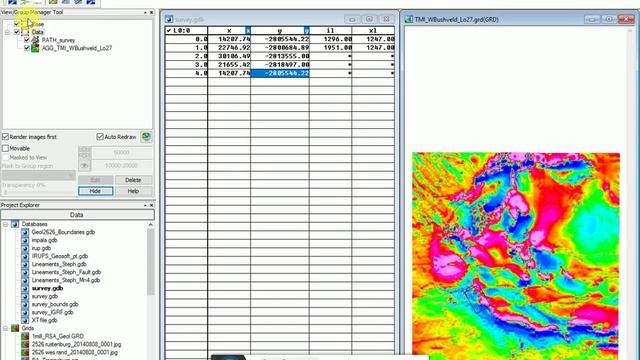The height and width of the screenshot is (360, 640).
Task: Click il cell 1296.00
Action: point(331,39)
